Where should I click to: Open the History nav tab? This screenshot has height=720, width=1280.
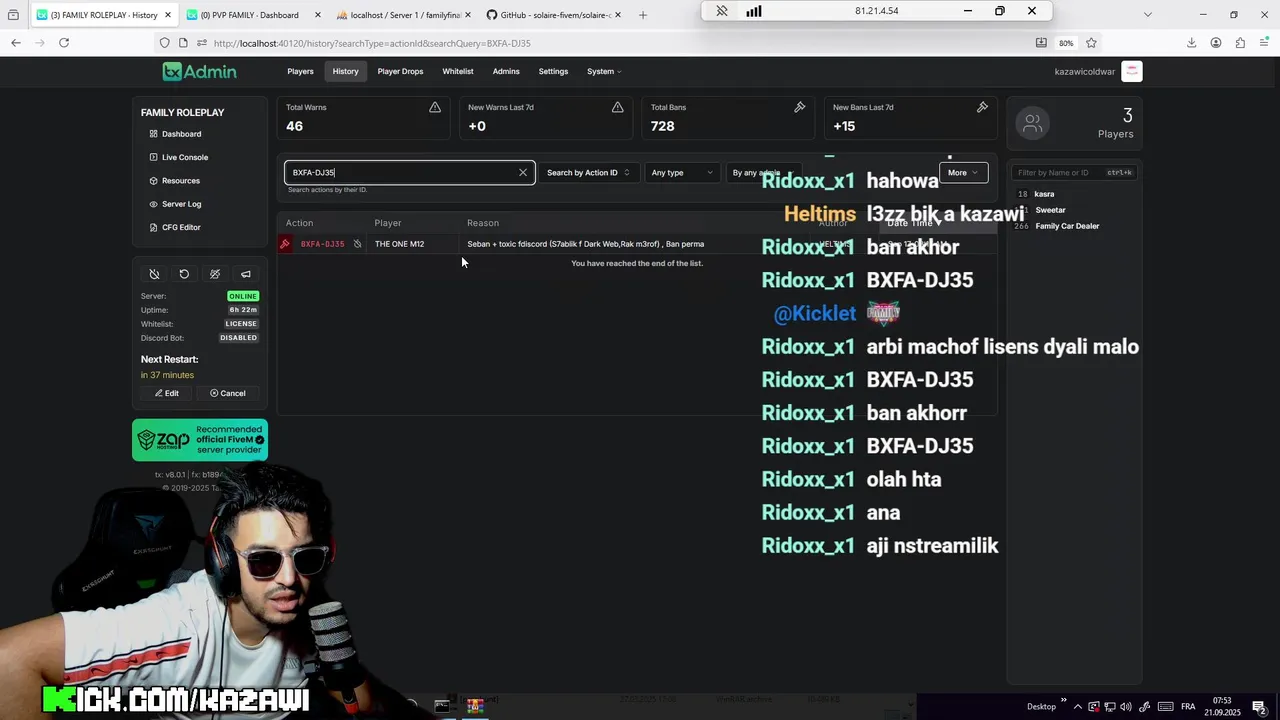pos(346,71)
